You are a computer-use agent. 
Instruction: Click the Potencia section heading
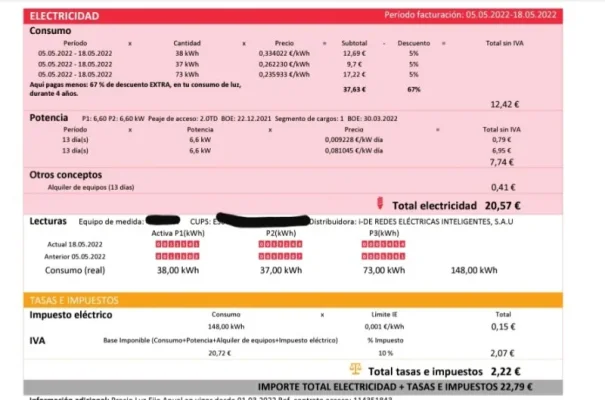click(49, 118)
